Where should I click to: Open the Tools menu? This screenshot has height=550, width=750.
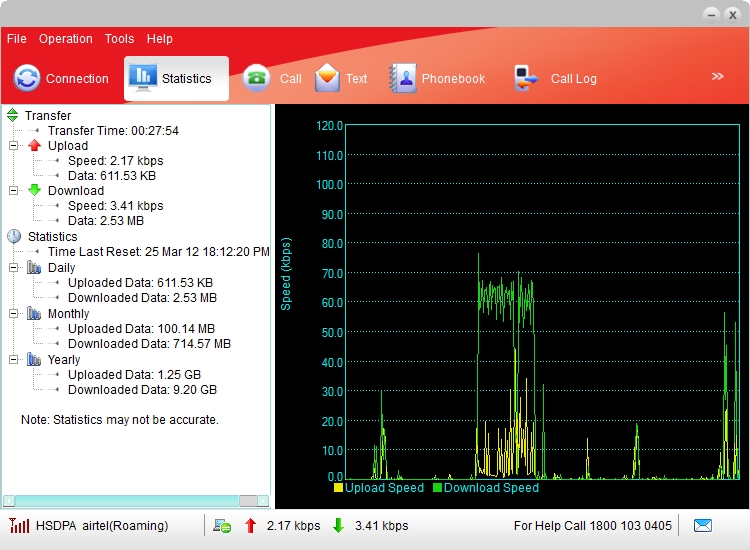coord(119,39)
